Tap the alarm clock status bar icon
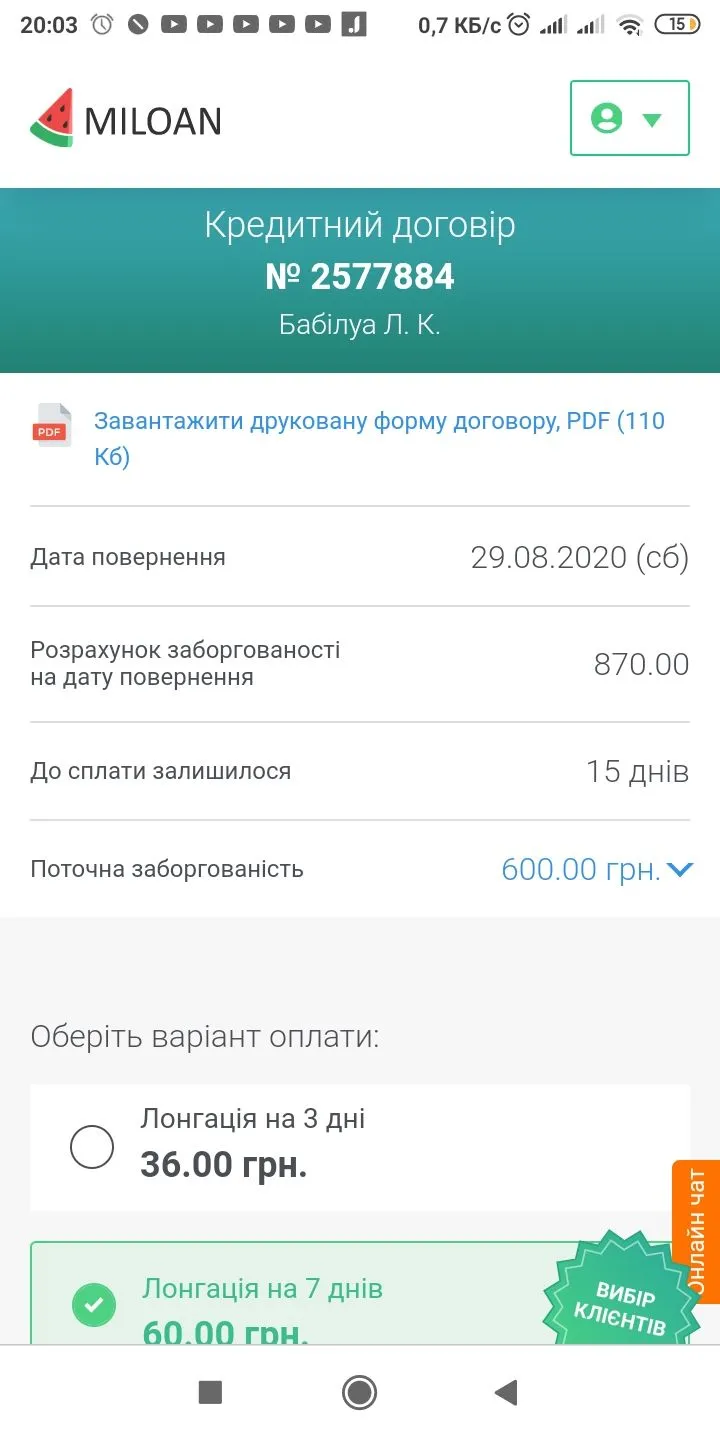This screenshot has width=720, height=1440. tap(102, 25)
